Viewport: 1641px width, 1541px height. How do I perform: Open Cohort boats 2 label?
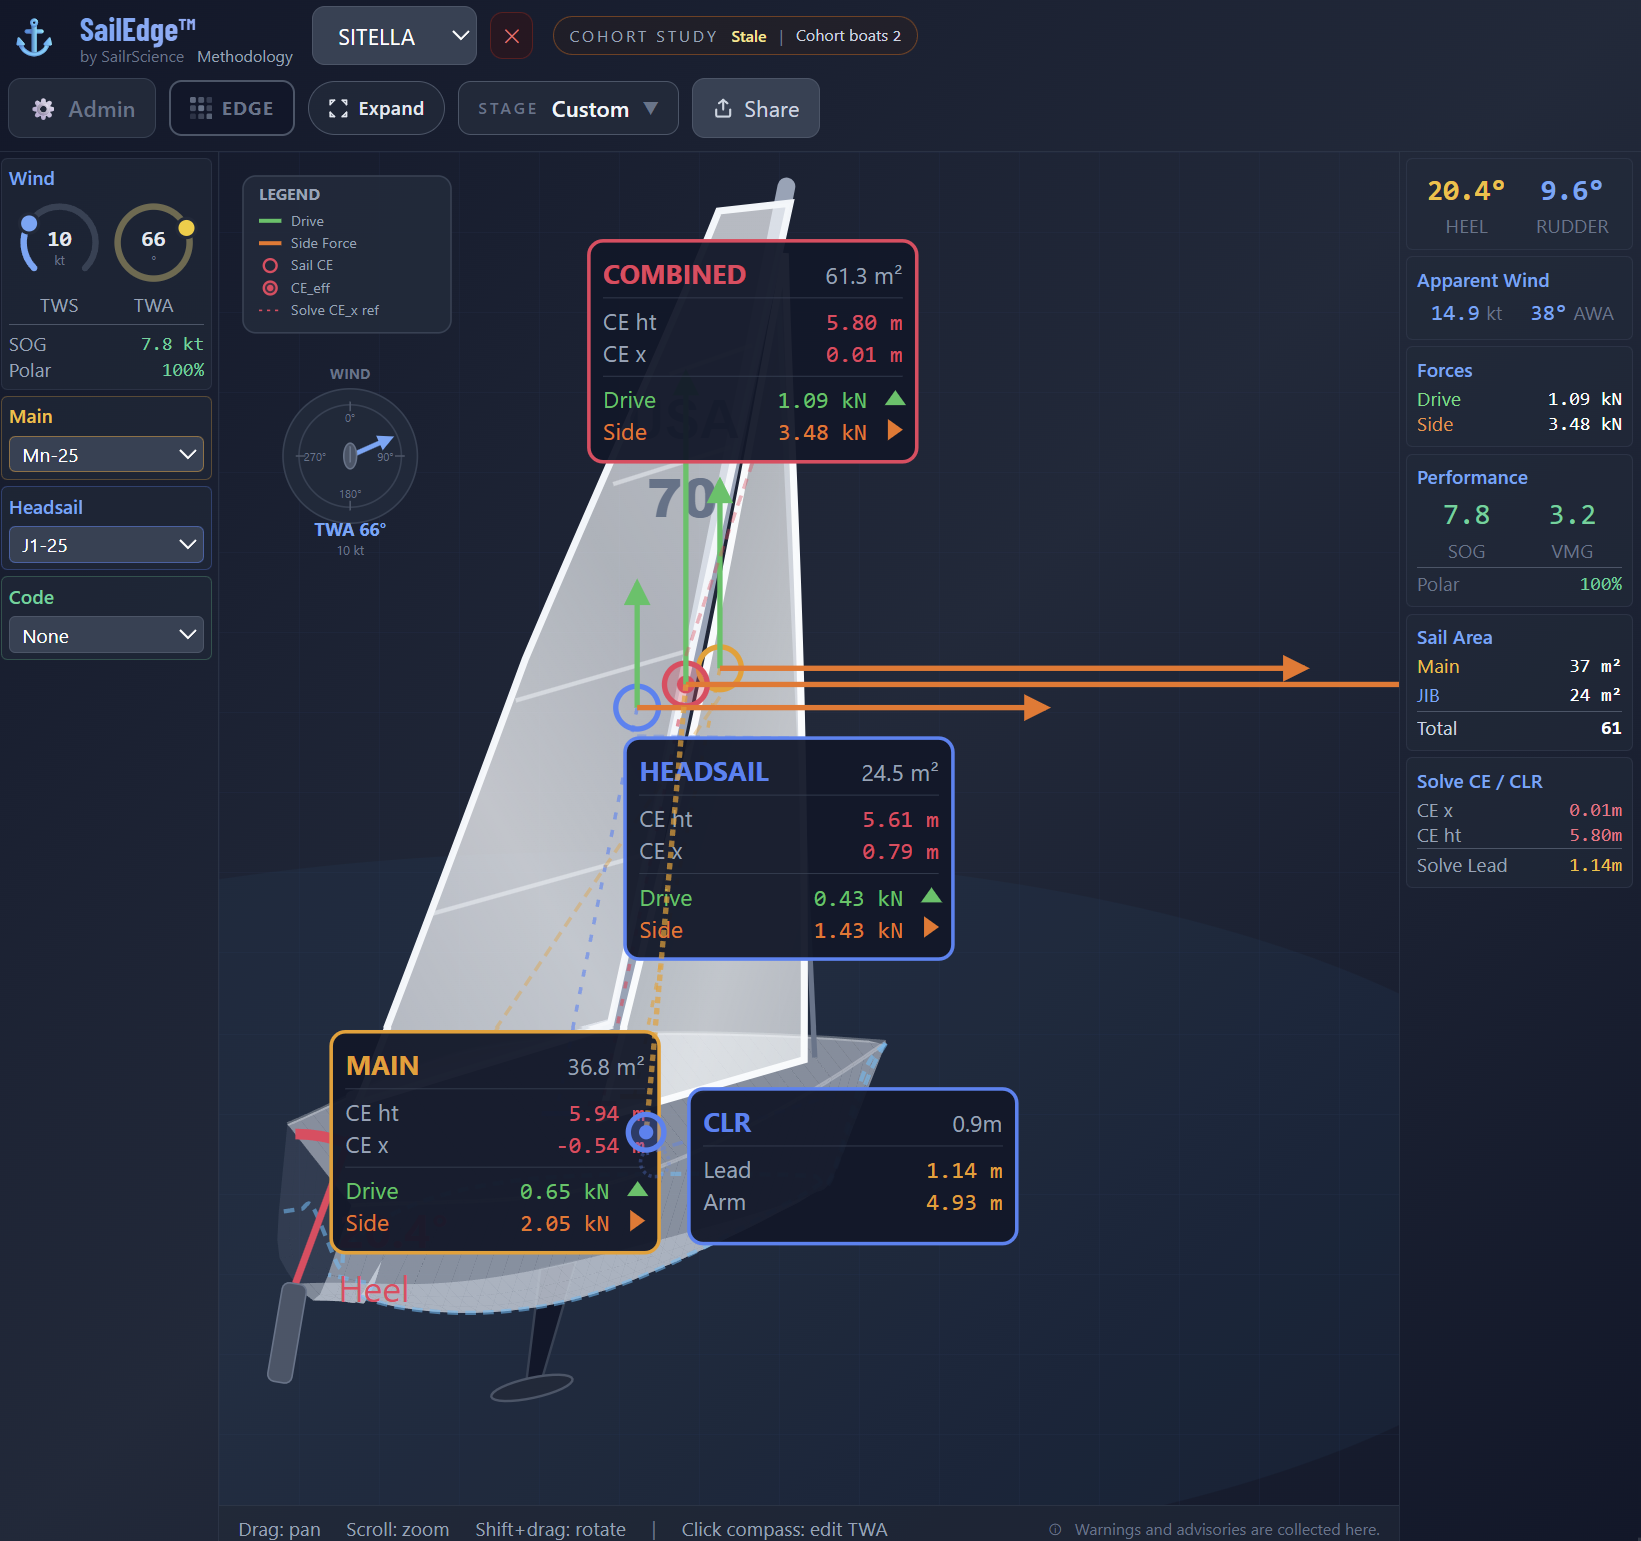point(848,36)
